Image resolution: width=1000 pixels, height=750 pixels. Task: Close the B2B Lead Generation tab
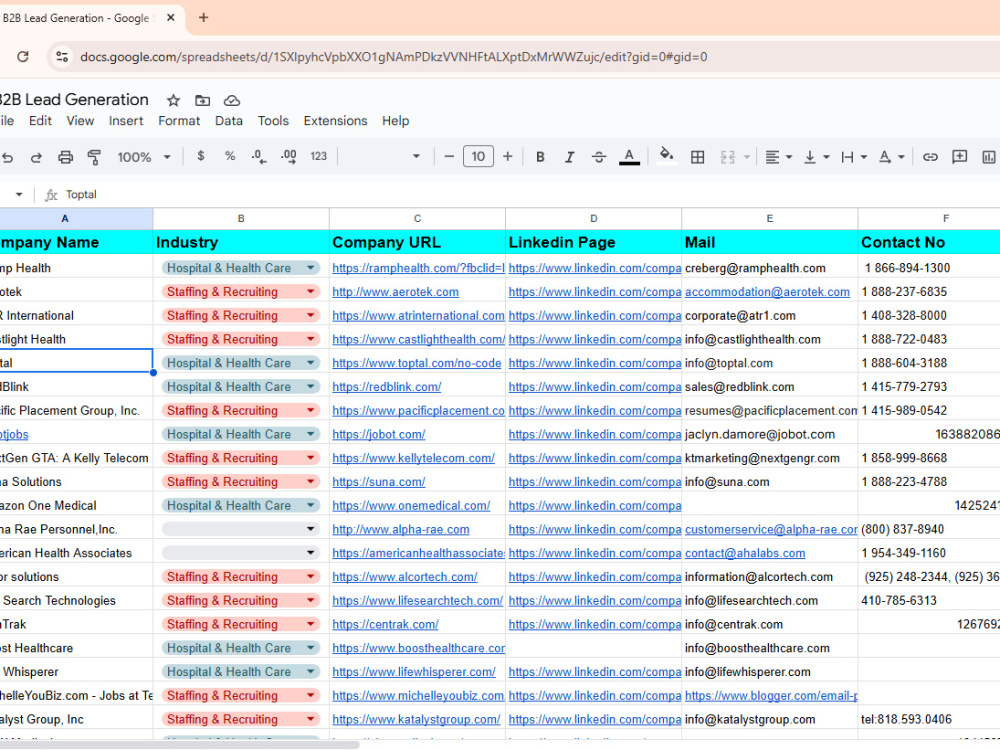coord(170,18)
